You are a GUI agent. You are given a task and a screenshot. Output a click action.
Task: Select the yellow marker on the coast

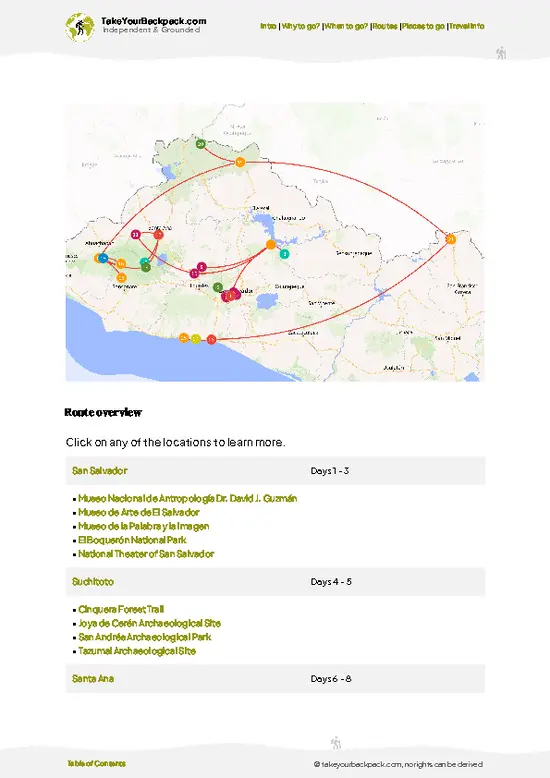[196, 339]
